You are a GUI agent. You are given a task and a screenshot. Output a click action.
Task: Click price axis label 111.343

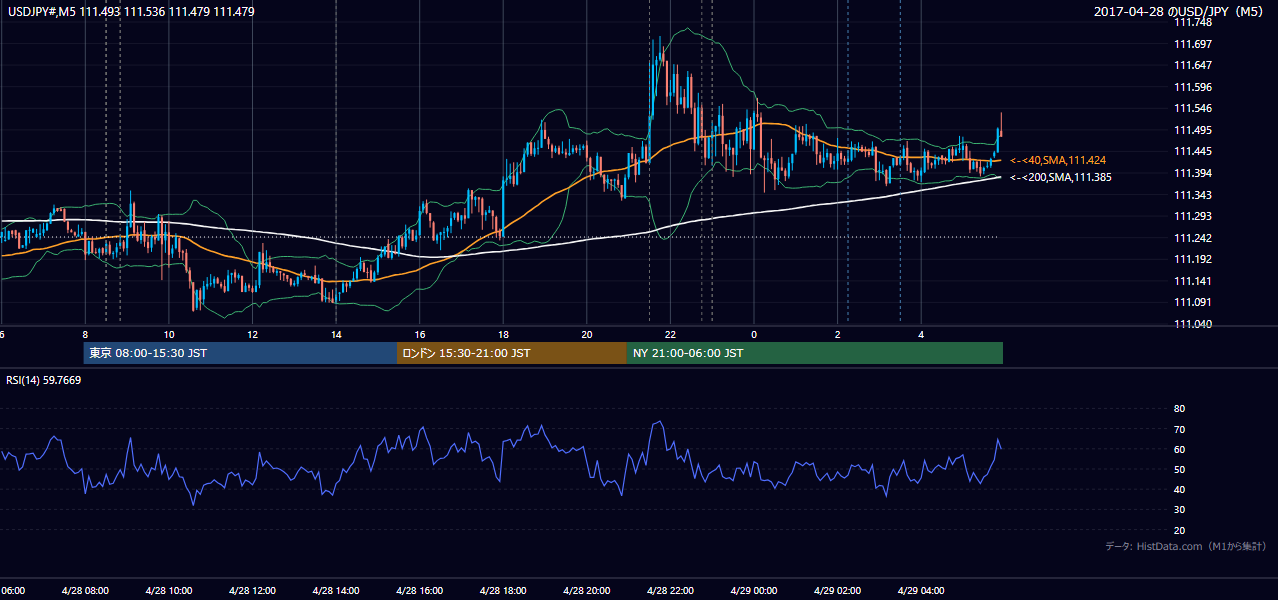(x=1194, y=195)
